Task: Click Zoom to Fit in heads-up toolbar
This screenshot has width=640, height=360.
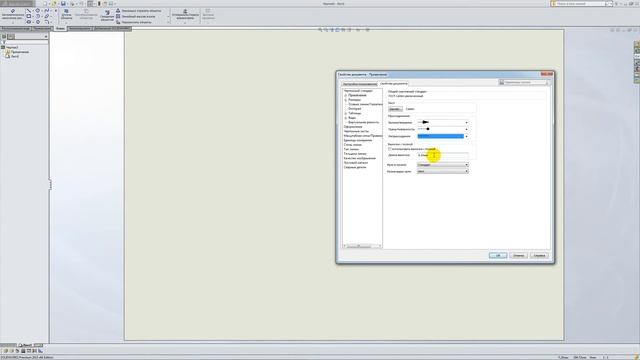Action: point(320,30)
